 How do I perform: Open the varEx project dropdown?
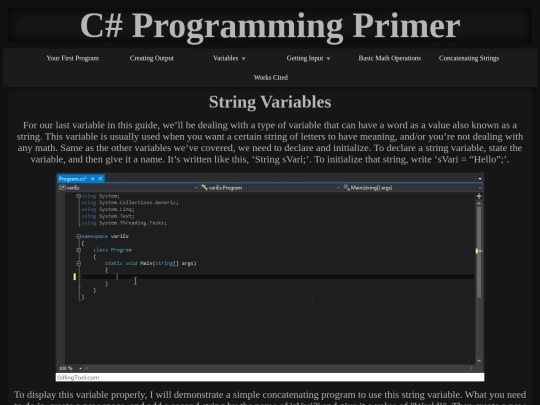[128, 188]
